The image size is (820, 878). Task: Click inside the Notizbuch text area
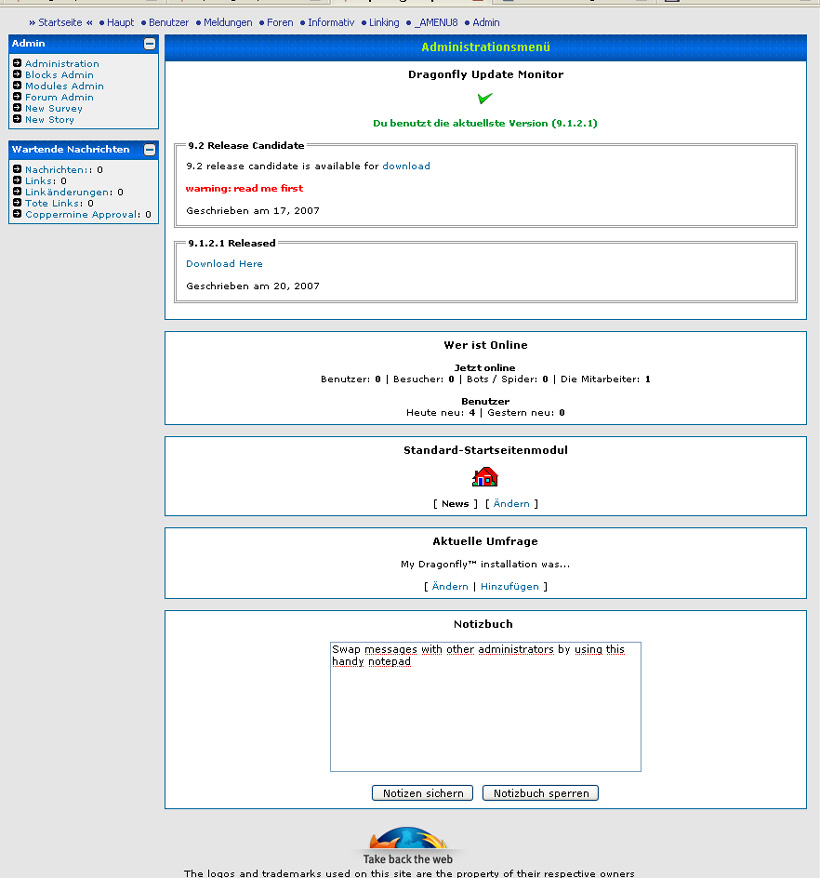pos(486,707)
